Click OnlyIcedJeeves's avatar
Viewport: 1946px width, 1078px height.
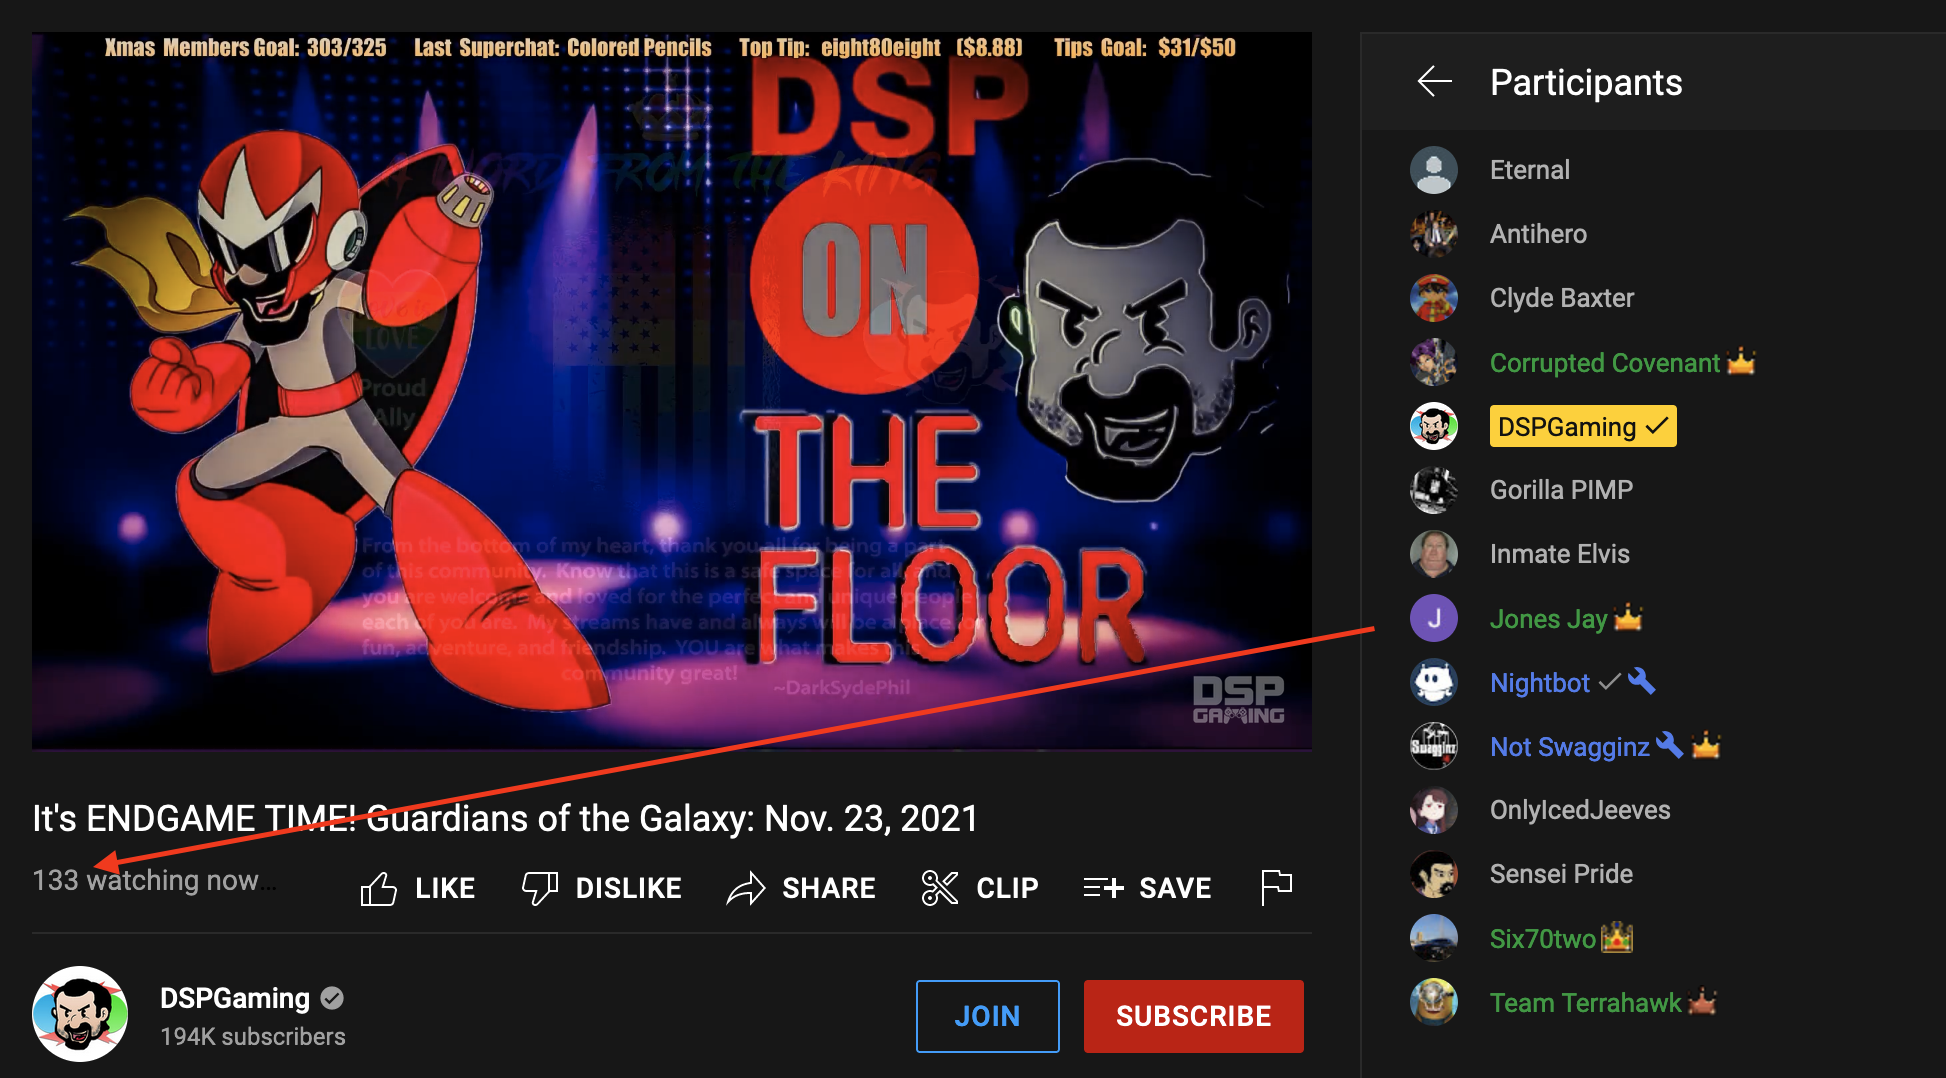click(x=1434, y=810)
